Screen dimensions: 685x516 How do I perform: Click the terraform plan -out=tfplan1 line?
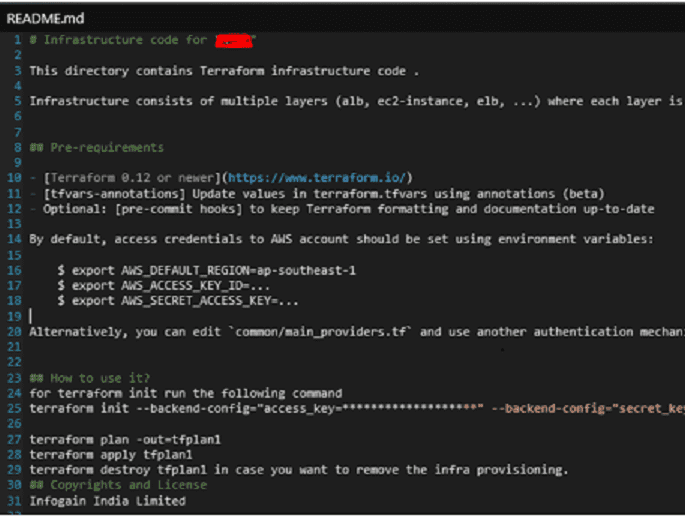125,440
